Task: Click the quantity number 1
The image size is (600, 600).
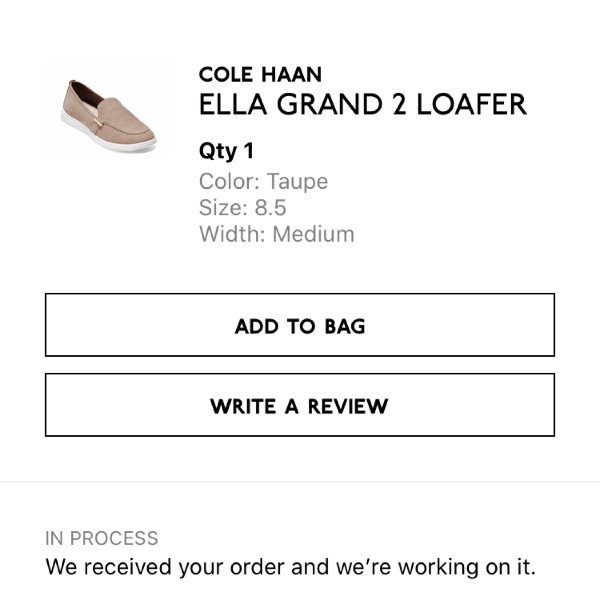Action: click(249, 151)
